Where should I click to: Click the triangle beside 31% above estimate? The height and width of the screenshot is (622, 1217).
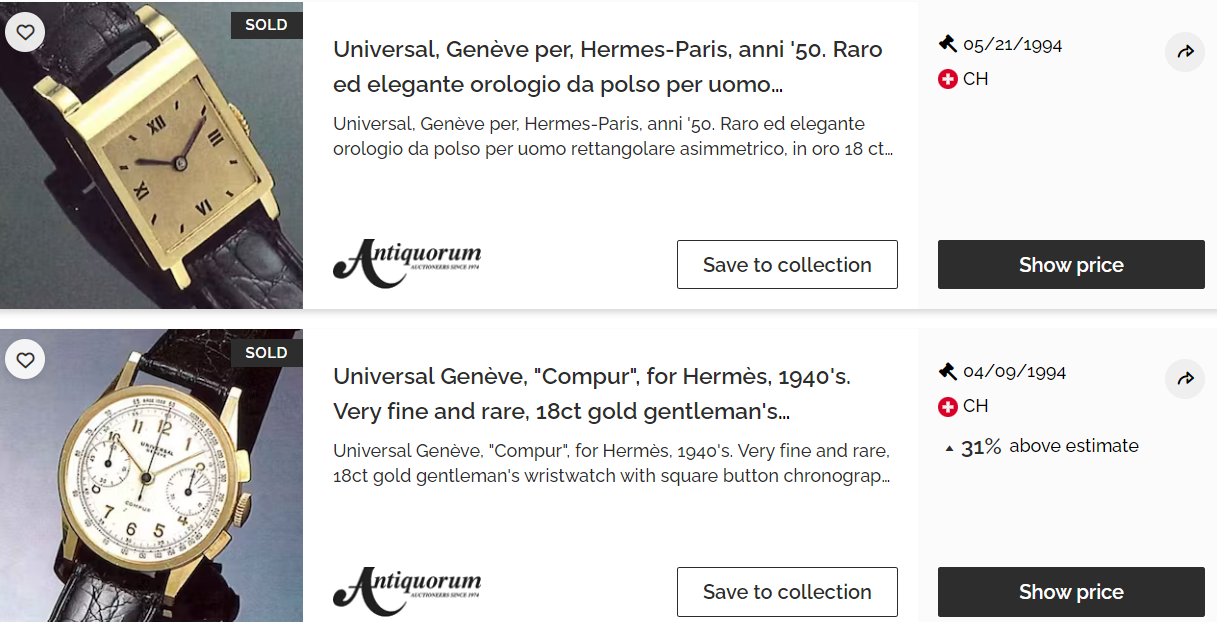(x=949, y=448)
